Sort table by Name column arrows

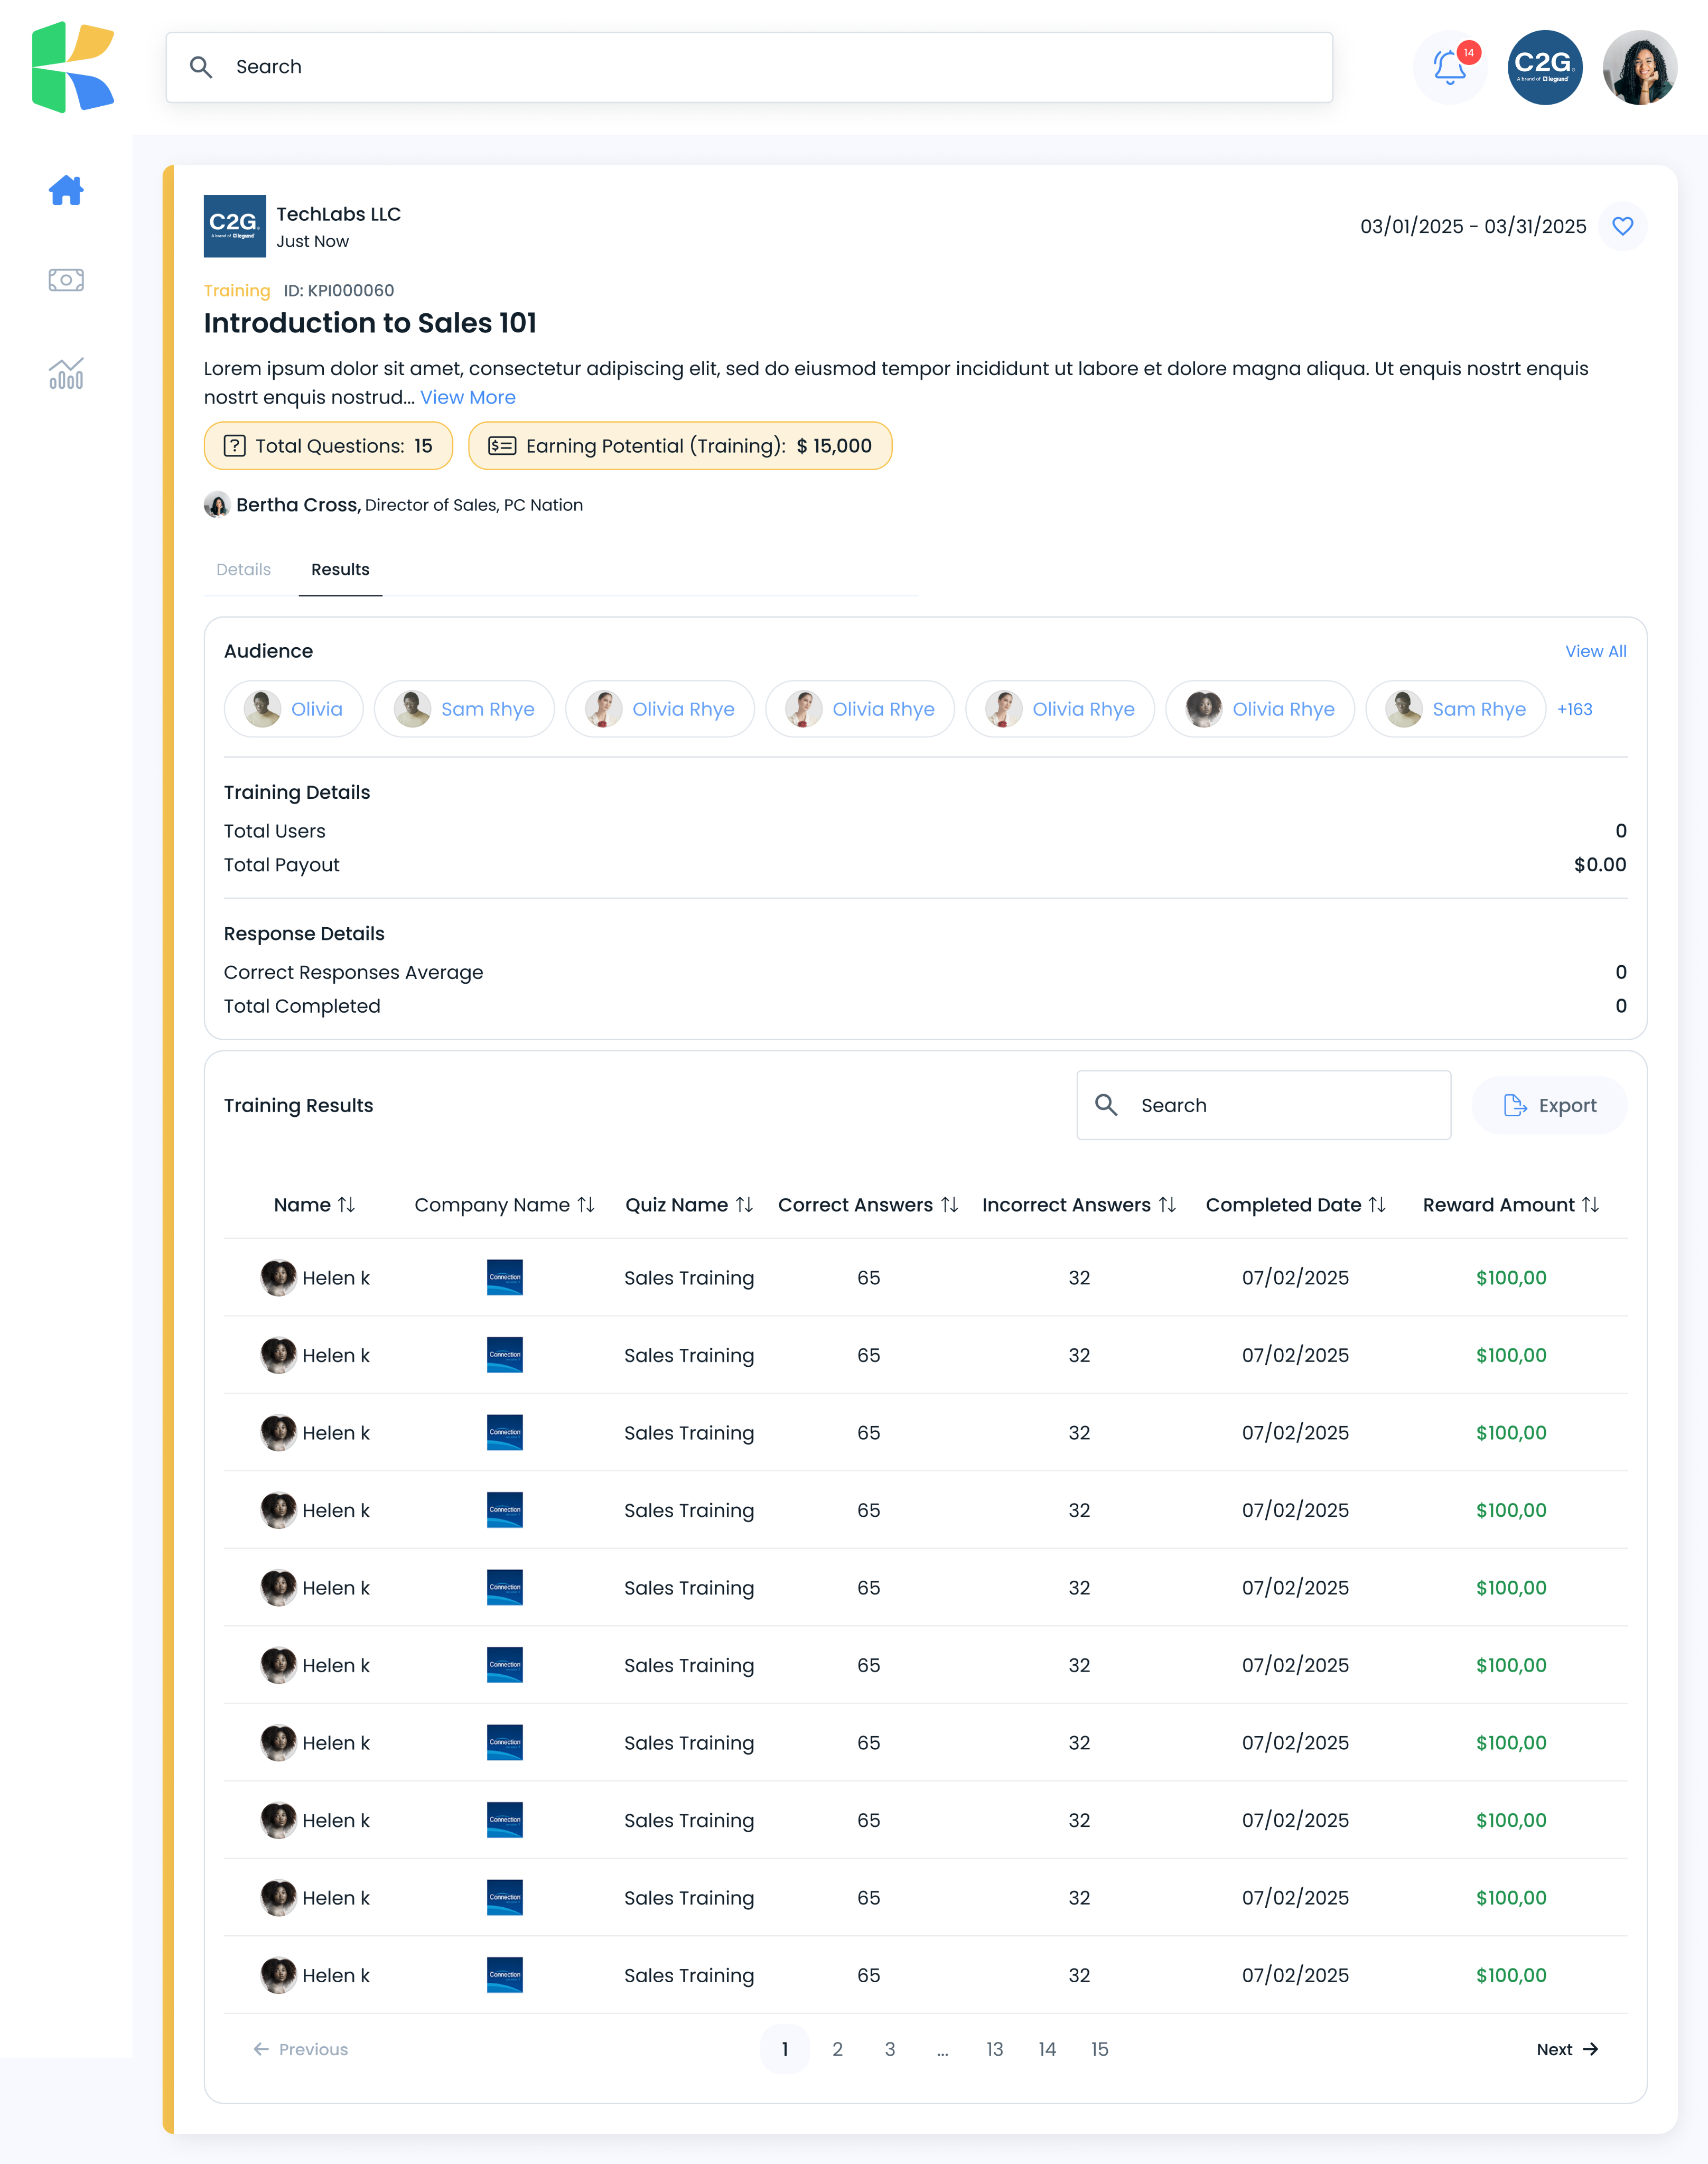(346, 1205)
